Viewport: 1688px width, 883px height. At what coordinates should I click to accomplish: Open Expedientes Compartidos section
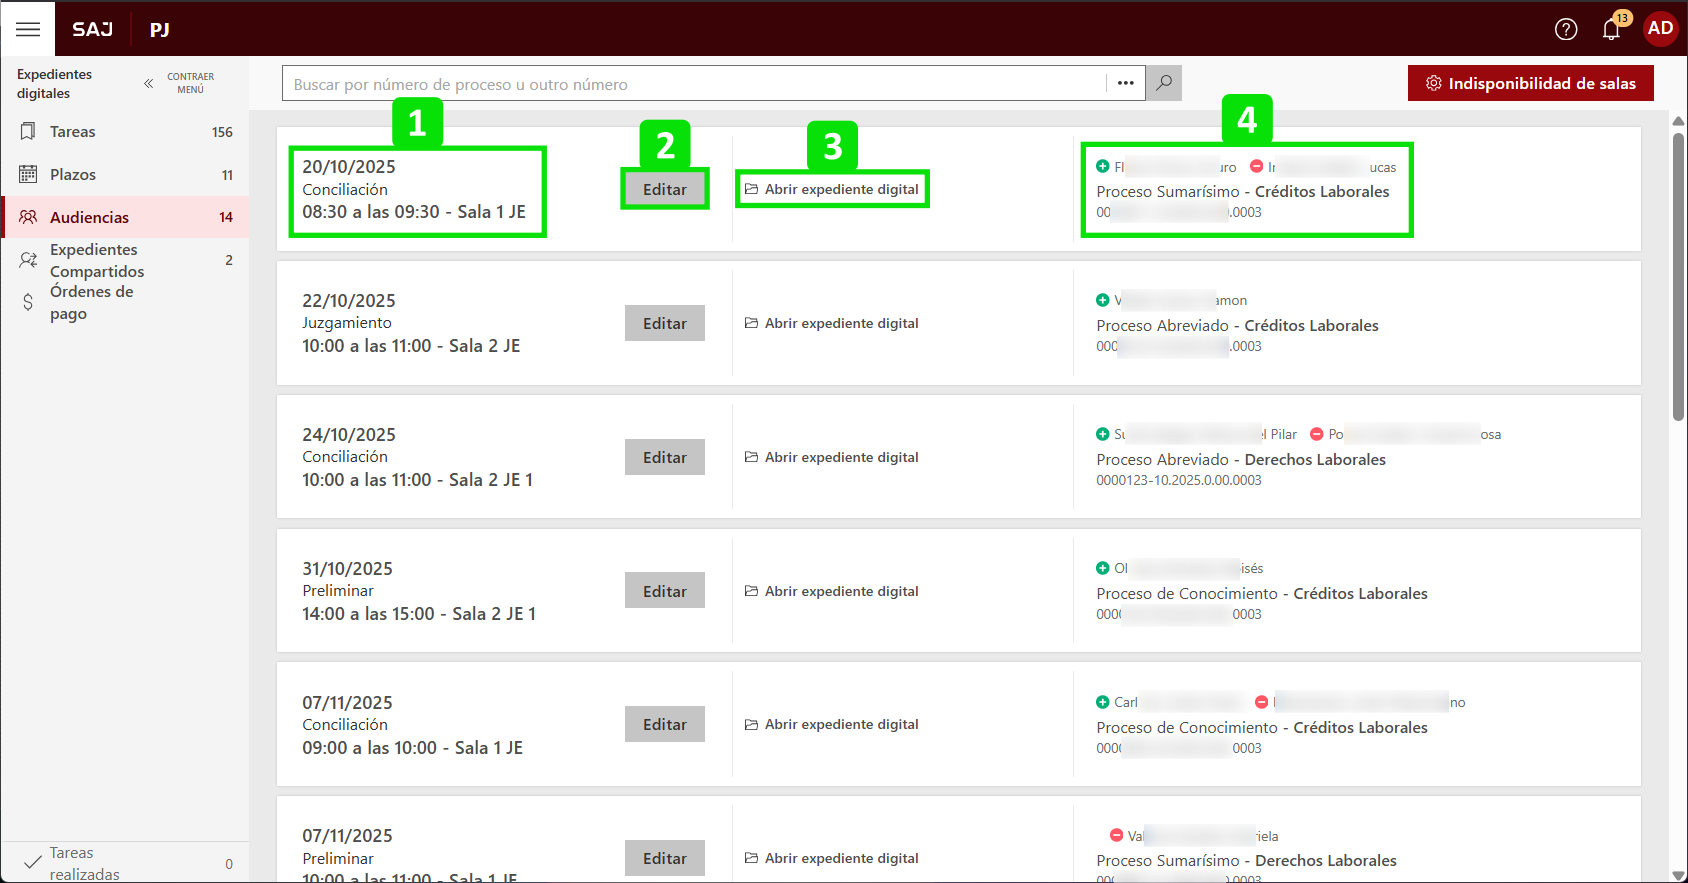coord(96,260)
